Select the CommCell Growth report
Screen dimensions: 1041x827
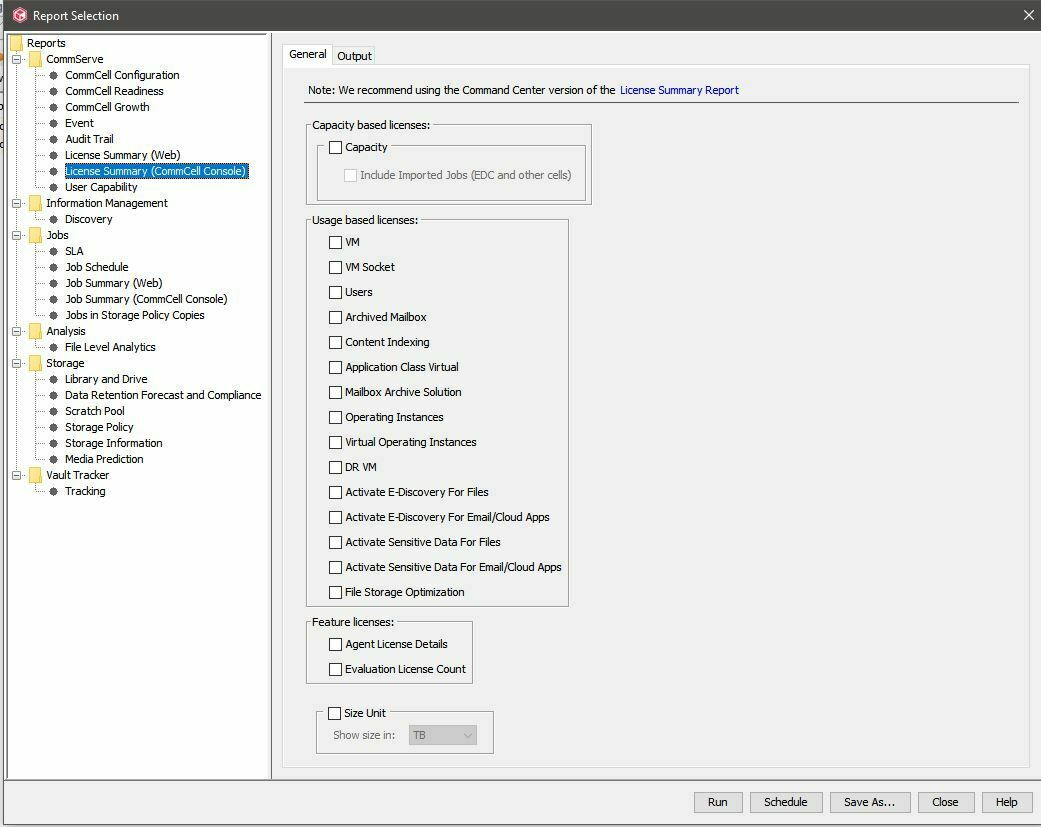coord(107,107)
